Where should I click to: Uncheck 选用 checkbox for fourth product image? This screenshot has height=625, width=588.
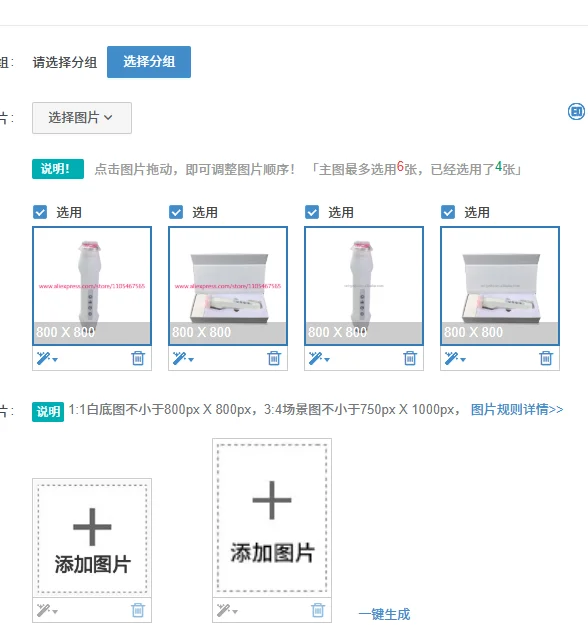point(448,212)
